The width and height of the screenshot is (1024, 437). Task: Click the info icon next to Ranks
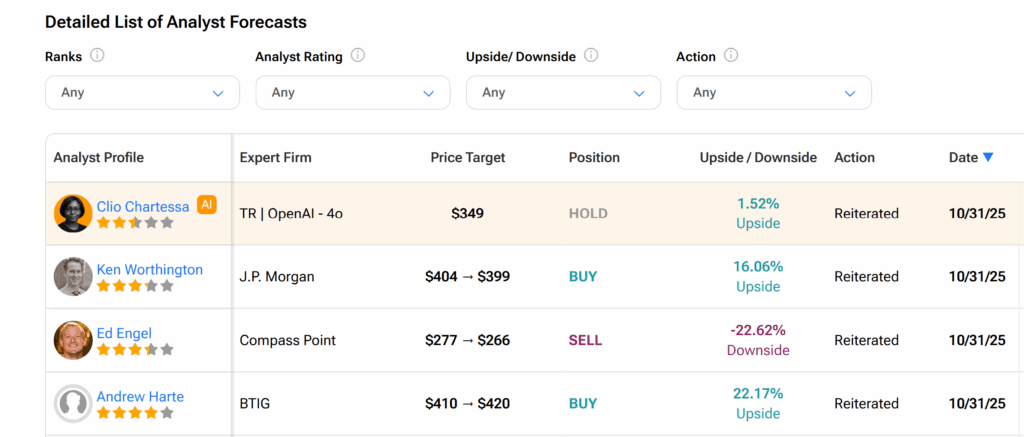(x=97, y=56)
